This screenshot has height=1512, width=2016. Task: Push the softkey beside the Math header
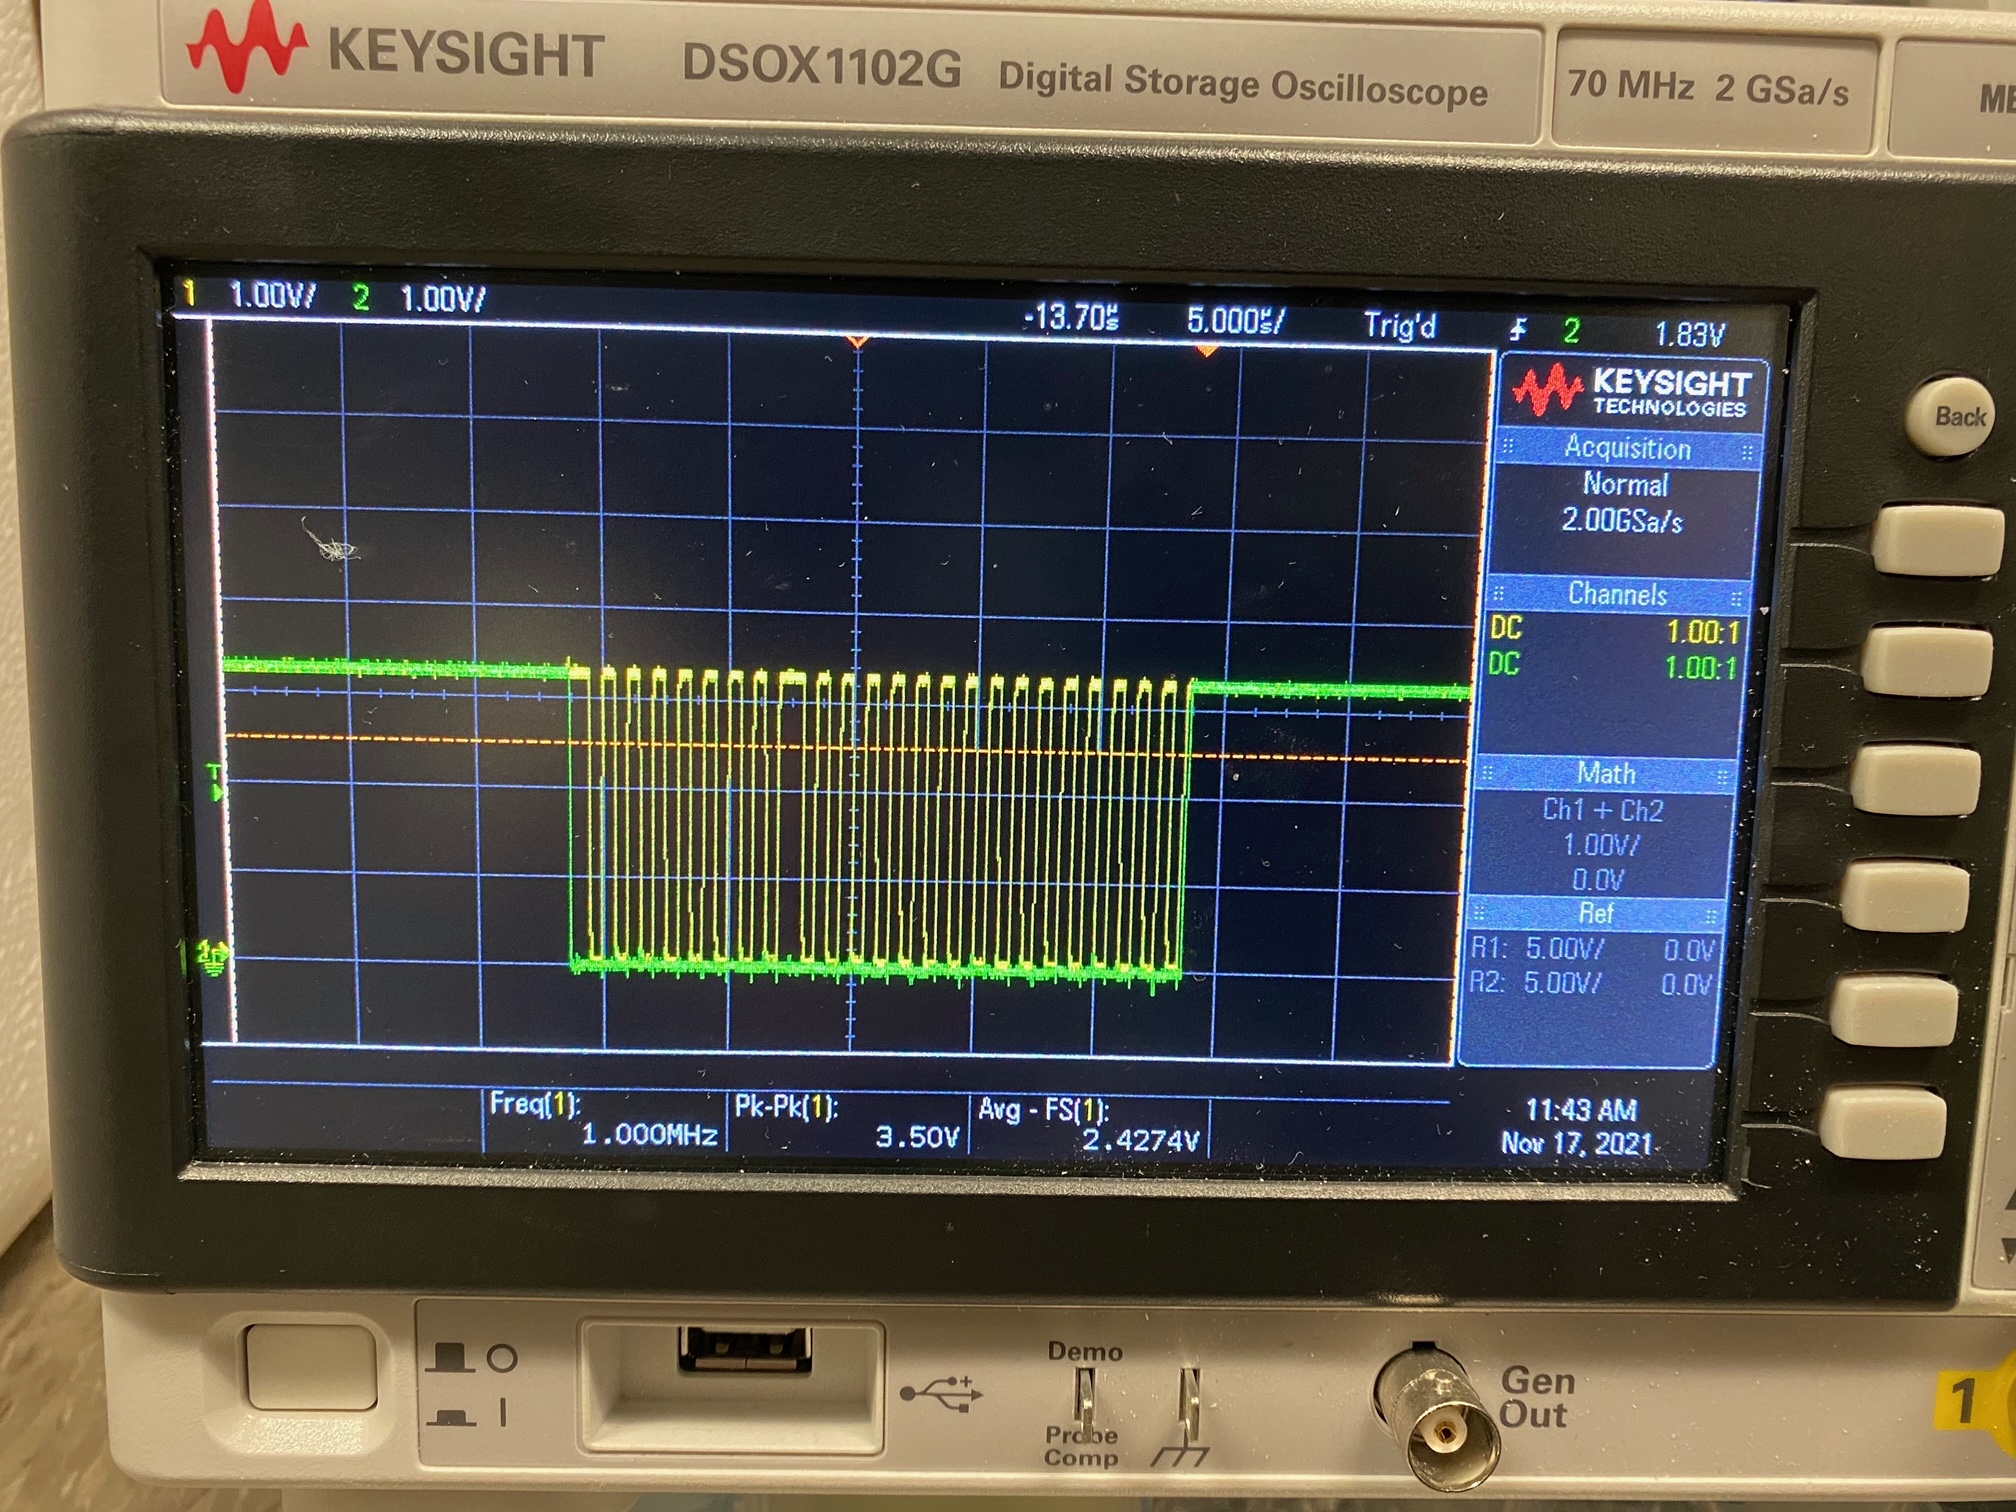pos(1917,779)
